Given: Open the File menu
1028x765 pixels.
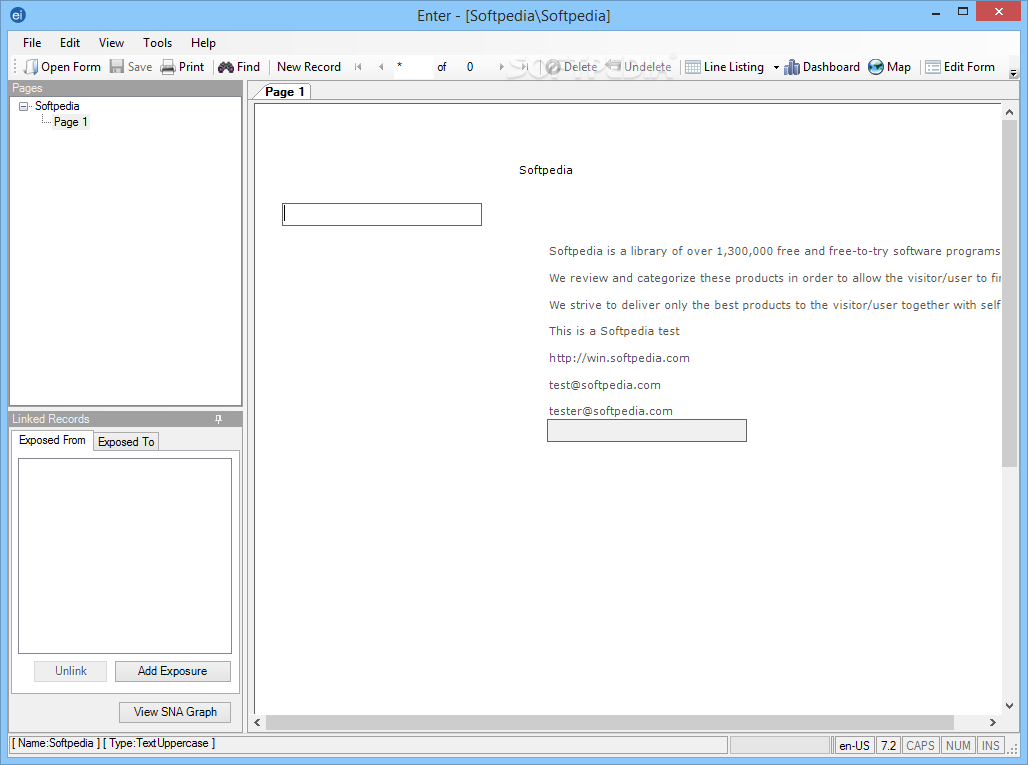Looking at the screenshot, I should 31,43.
